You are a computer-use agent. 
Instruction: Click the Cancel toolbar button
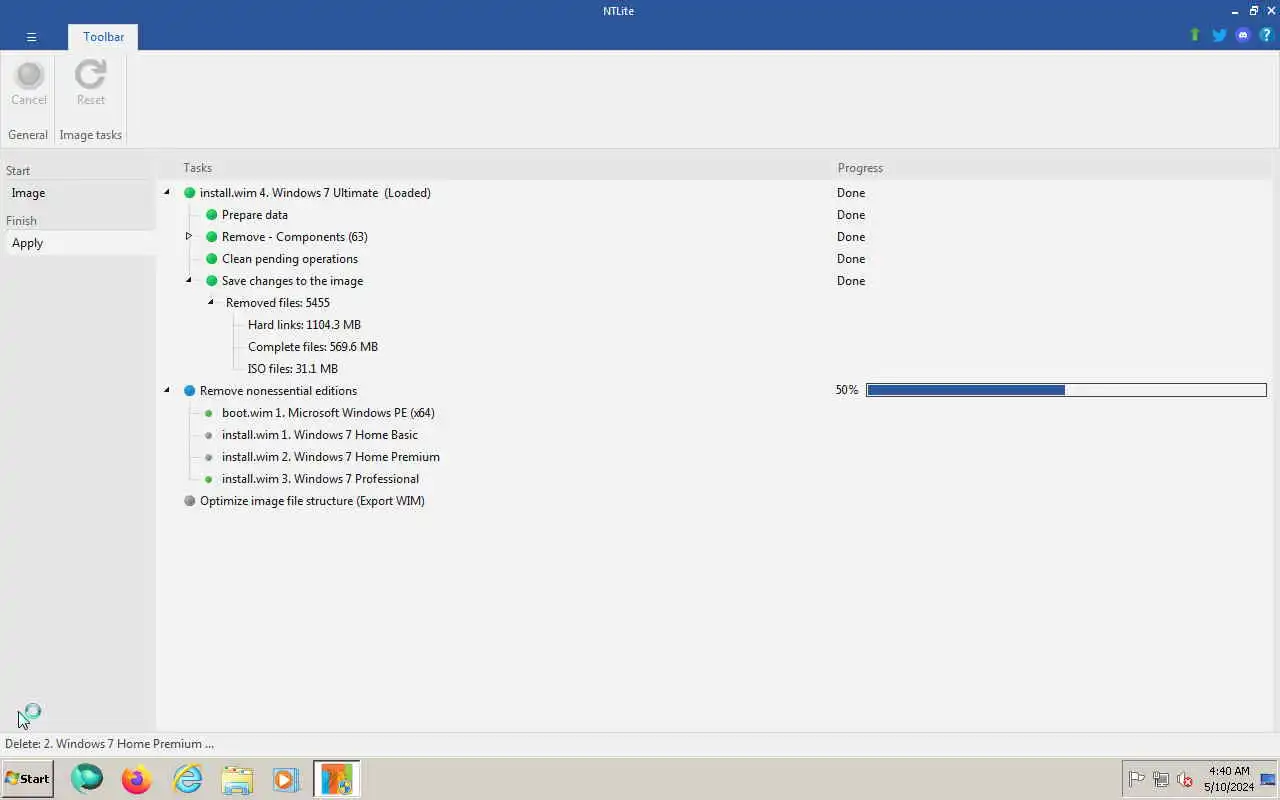pyautogui.click(x=29, y=83)
